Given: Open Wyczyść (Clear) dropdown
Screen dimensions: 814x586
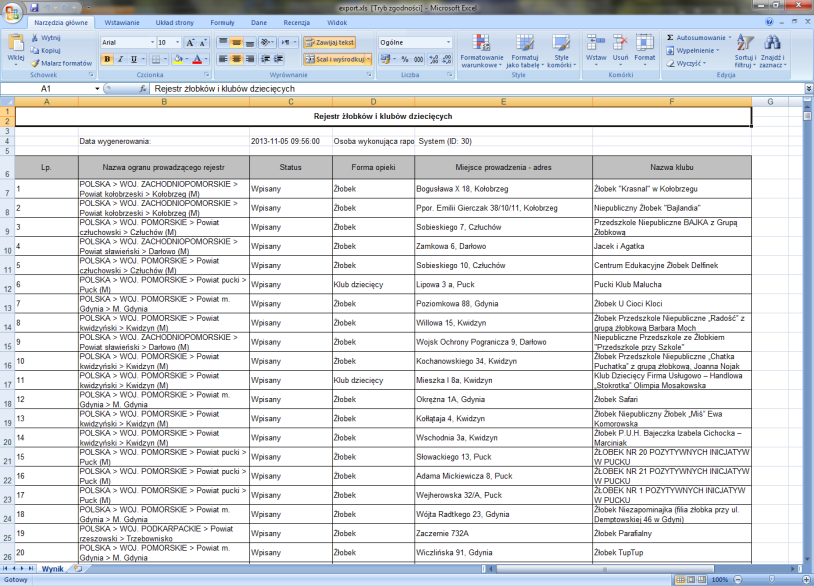Looking at the screenshot, I should coord(686,63).
